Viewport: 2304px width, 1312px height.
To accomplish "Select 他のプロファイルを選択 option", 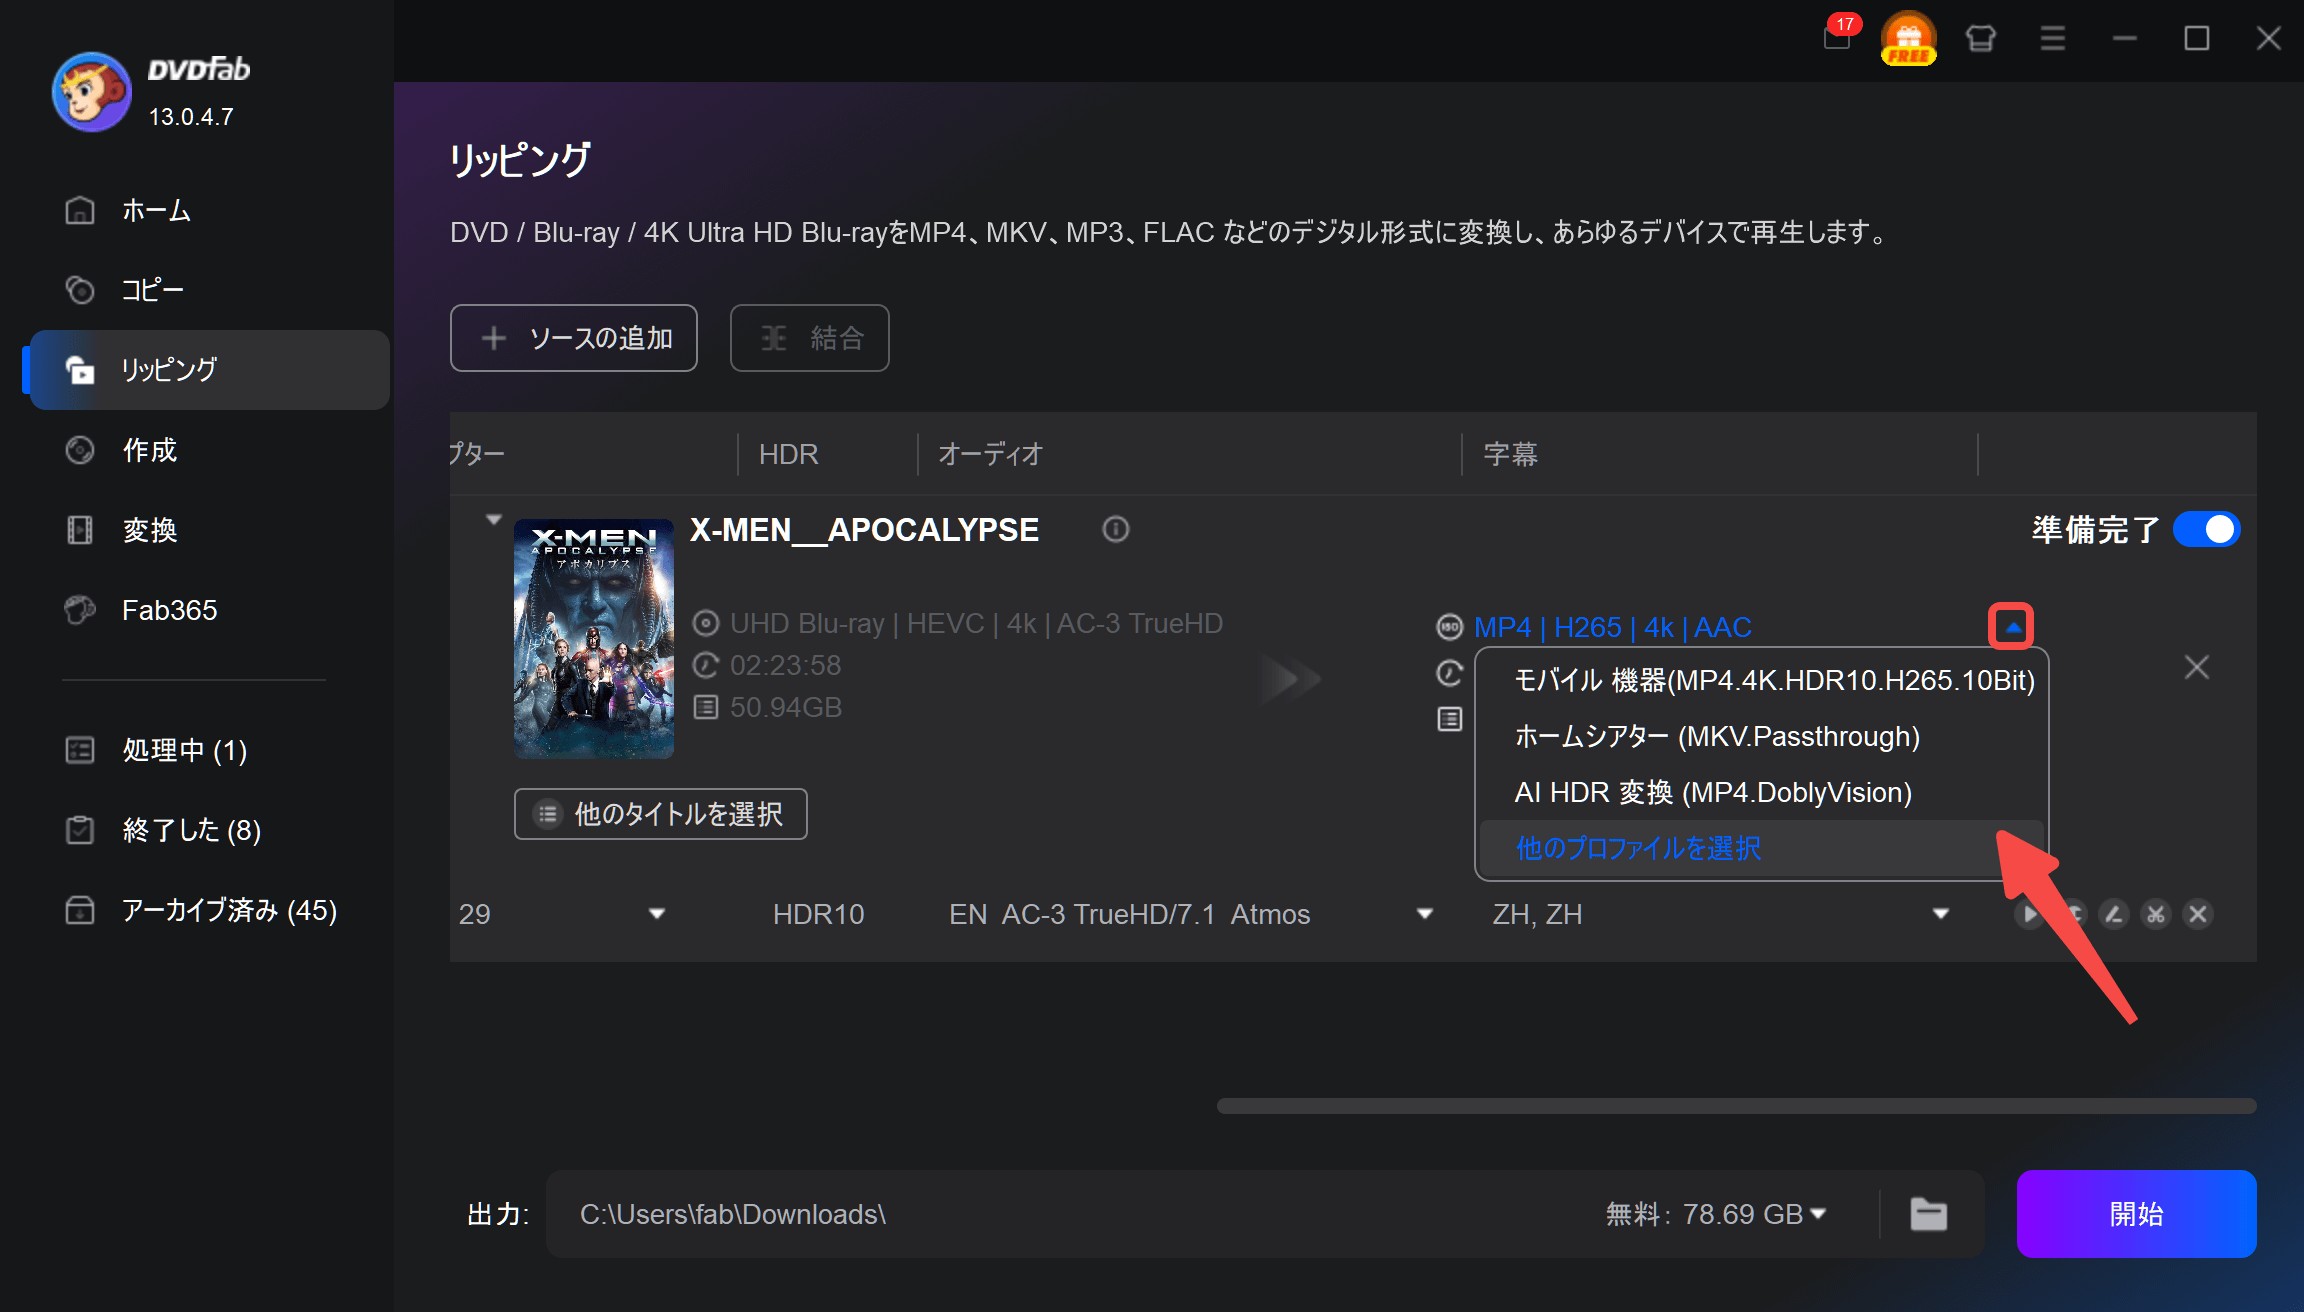I will click(x=1762, y=848).
